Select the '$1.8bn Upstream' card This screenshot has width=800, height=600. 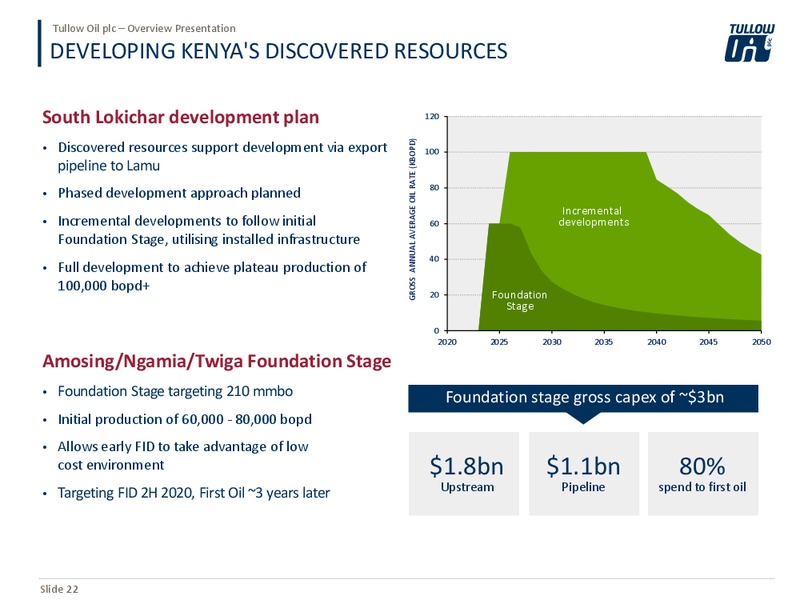click(x=464, y=473)
